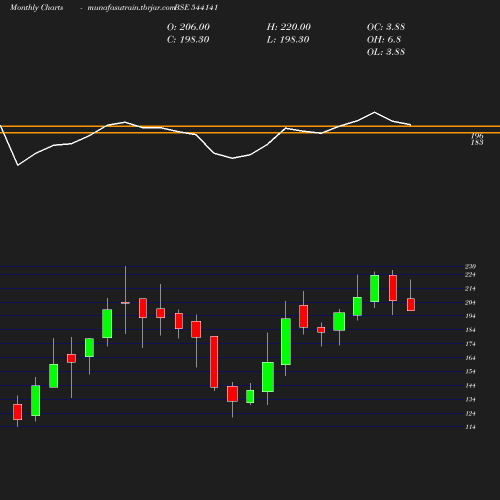The width and height of the screenshot is (500, 500).
Task: Select the high price "H: 220.00"
Action: click(x=289, y=27)
